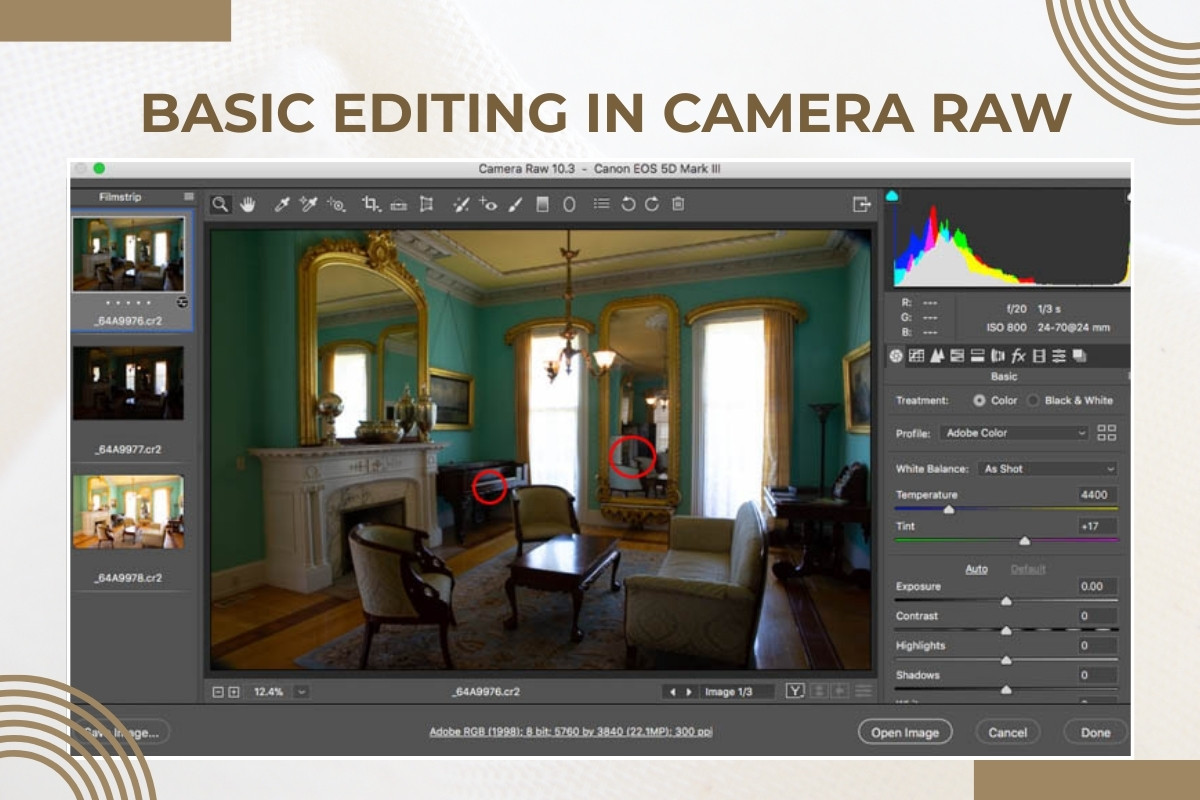This screenshot has height=800, width=1200.
Task: Open the Tone Curve panel tab
Action: [x=916, y=355]
